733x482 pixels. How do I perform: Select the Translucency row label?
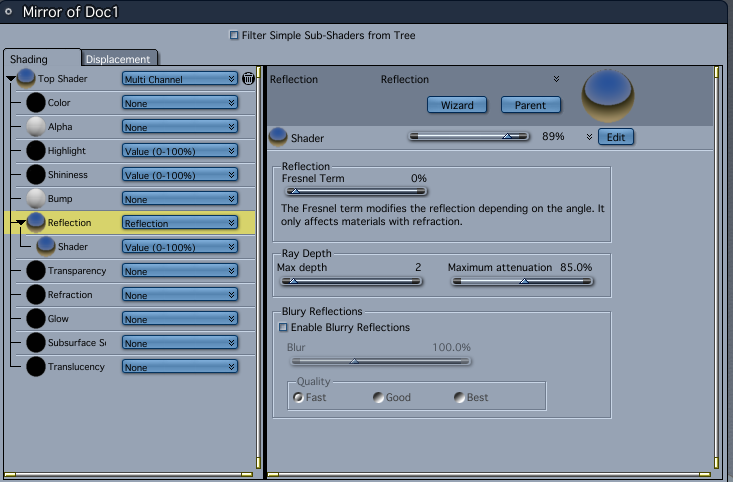coord(76,367)
